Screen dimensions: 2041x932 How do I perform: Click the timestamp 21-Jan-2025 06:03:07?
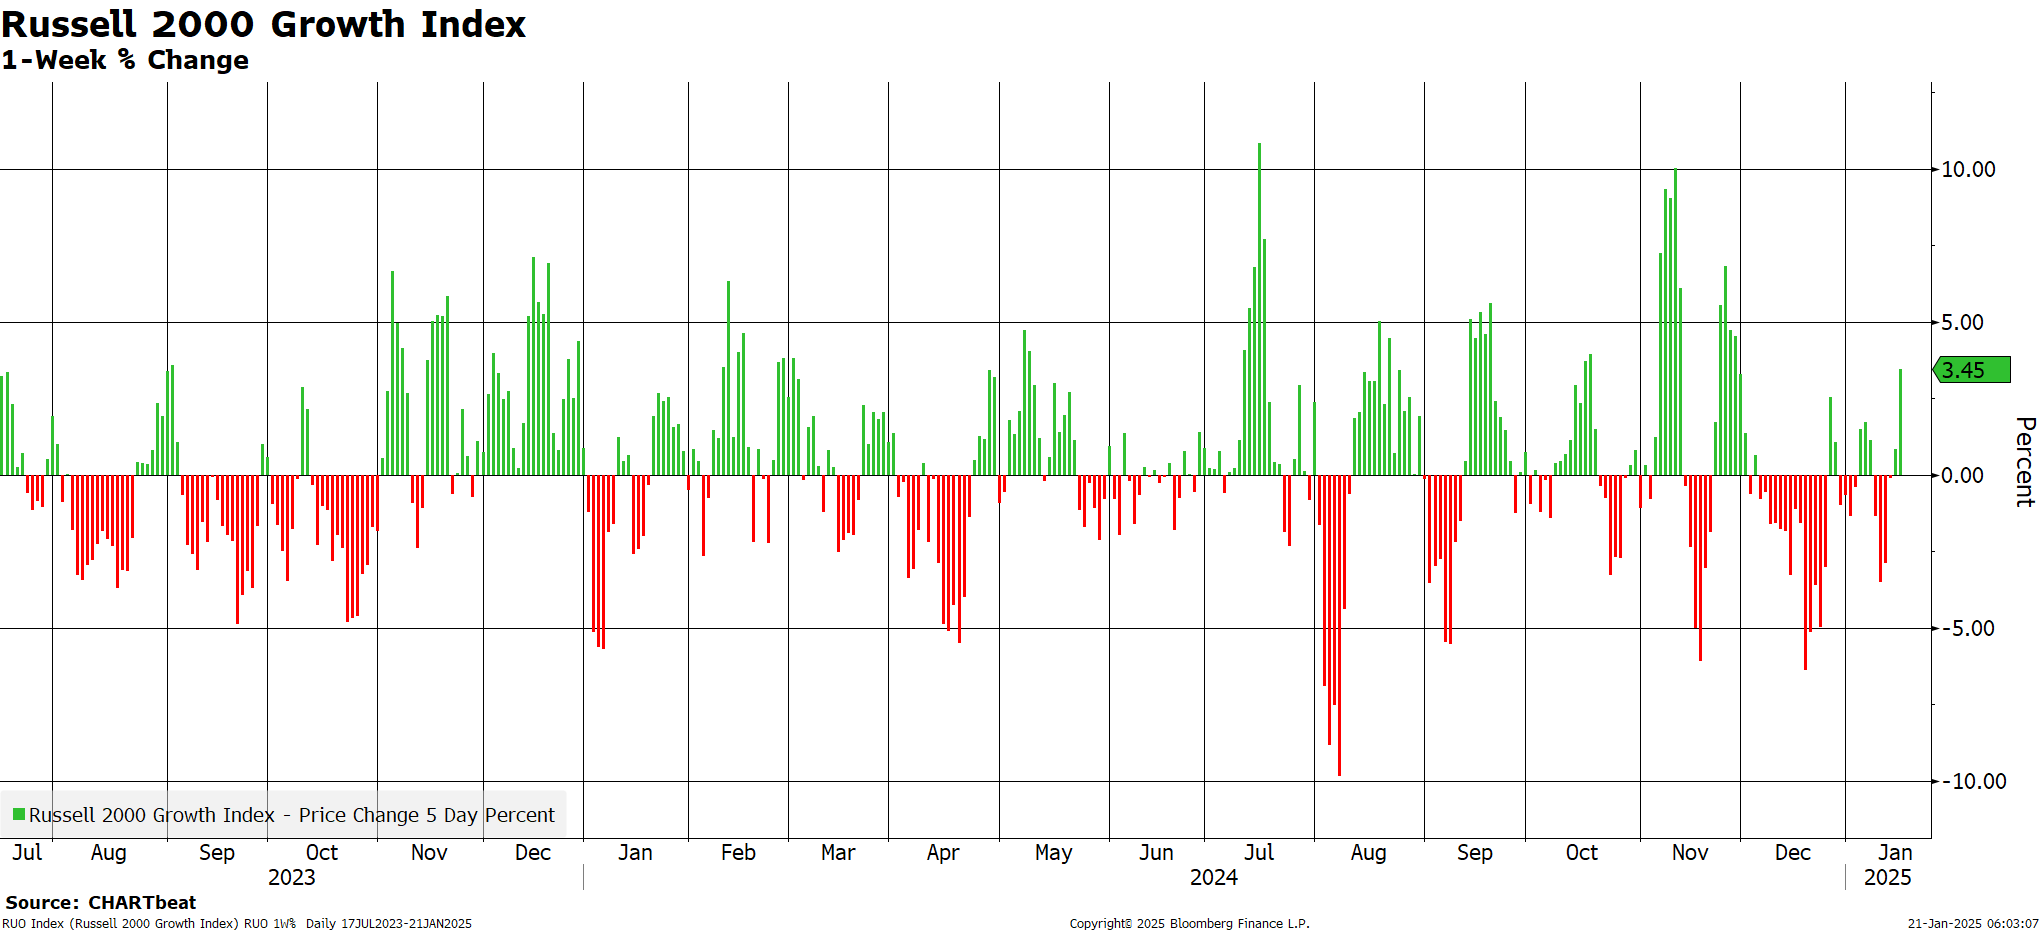1972,923
